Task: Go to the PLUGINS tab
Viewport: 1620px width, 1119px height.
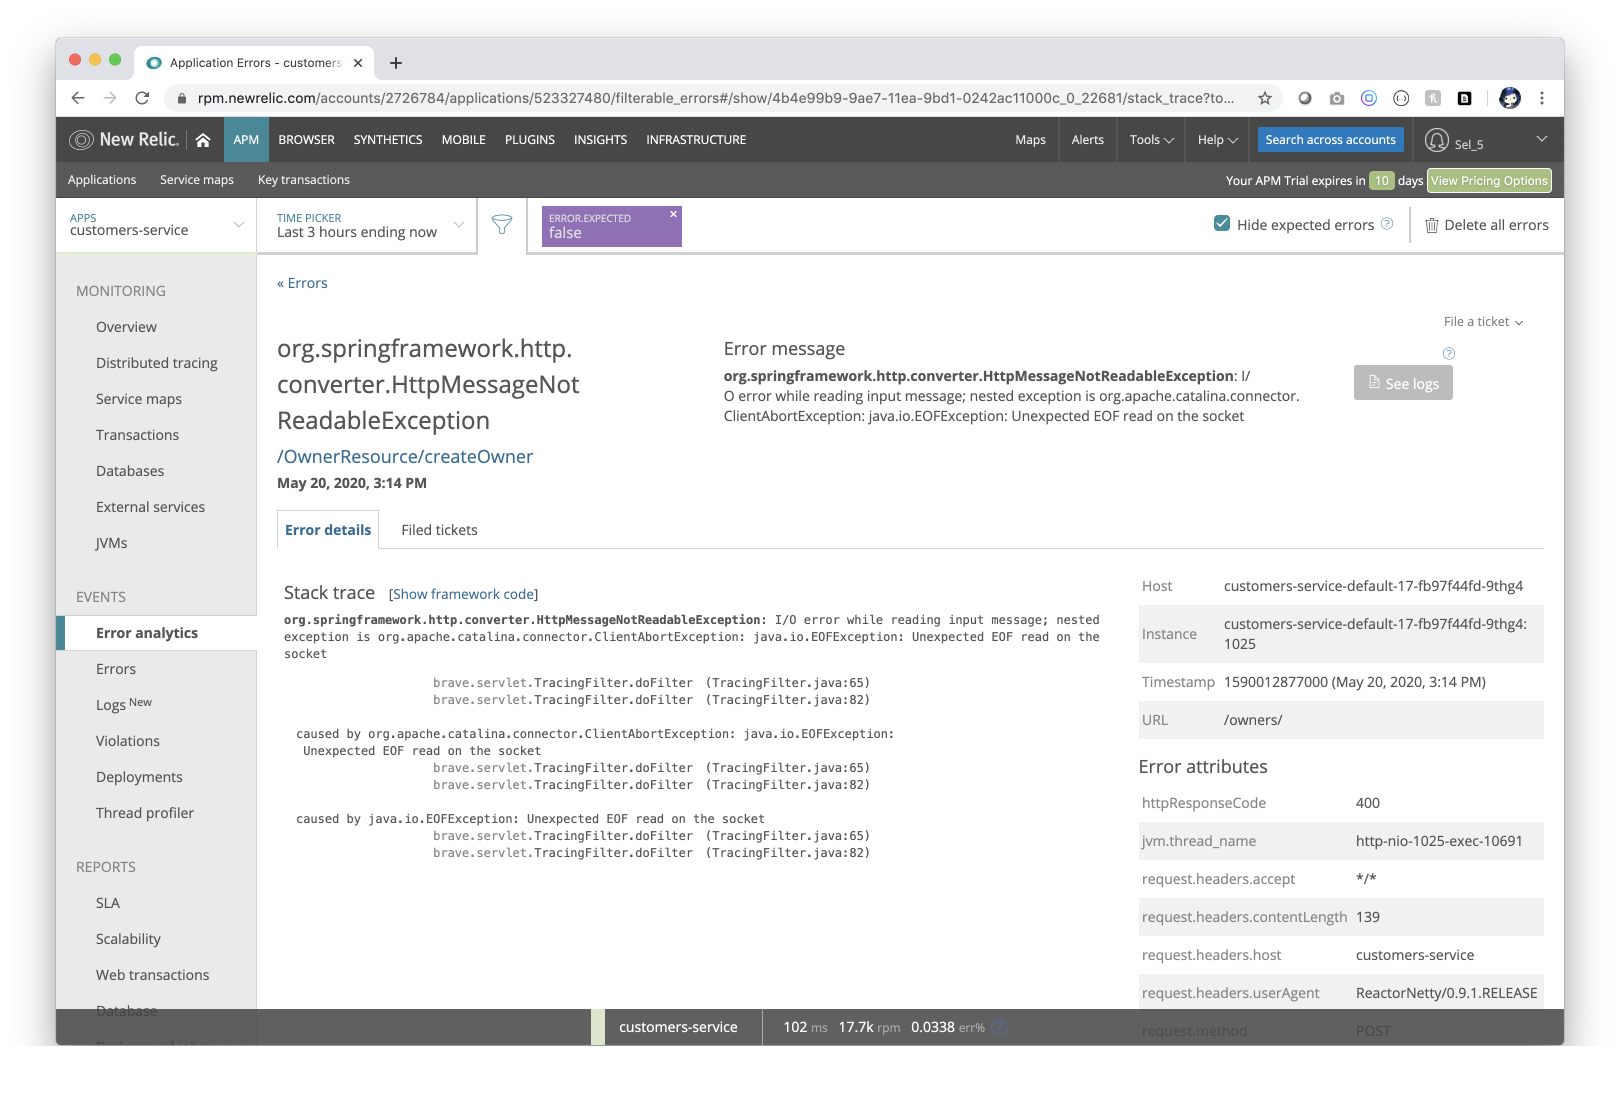Action: pos(530,140)
